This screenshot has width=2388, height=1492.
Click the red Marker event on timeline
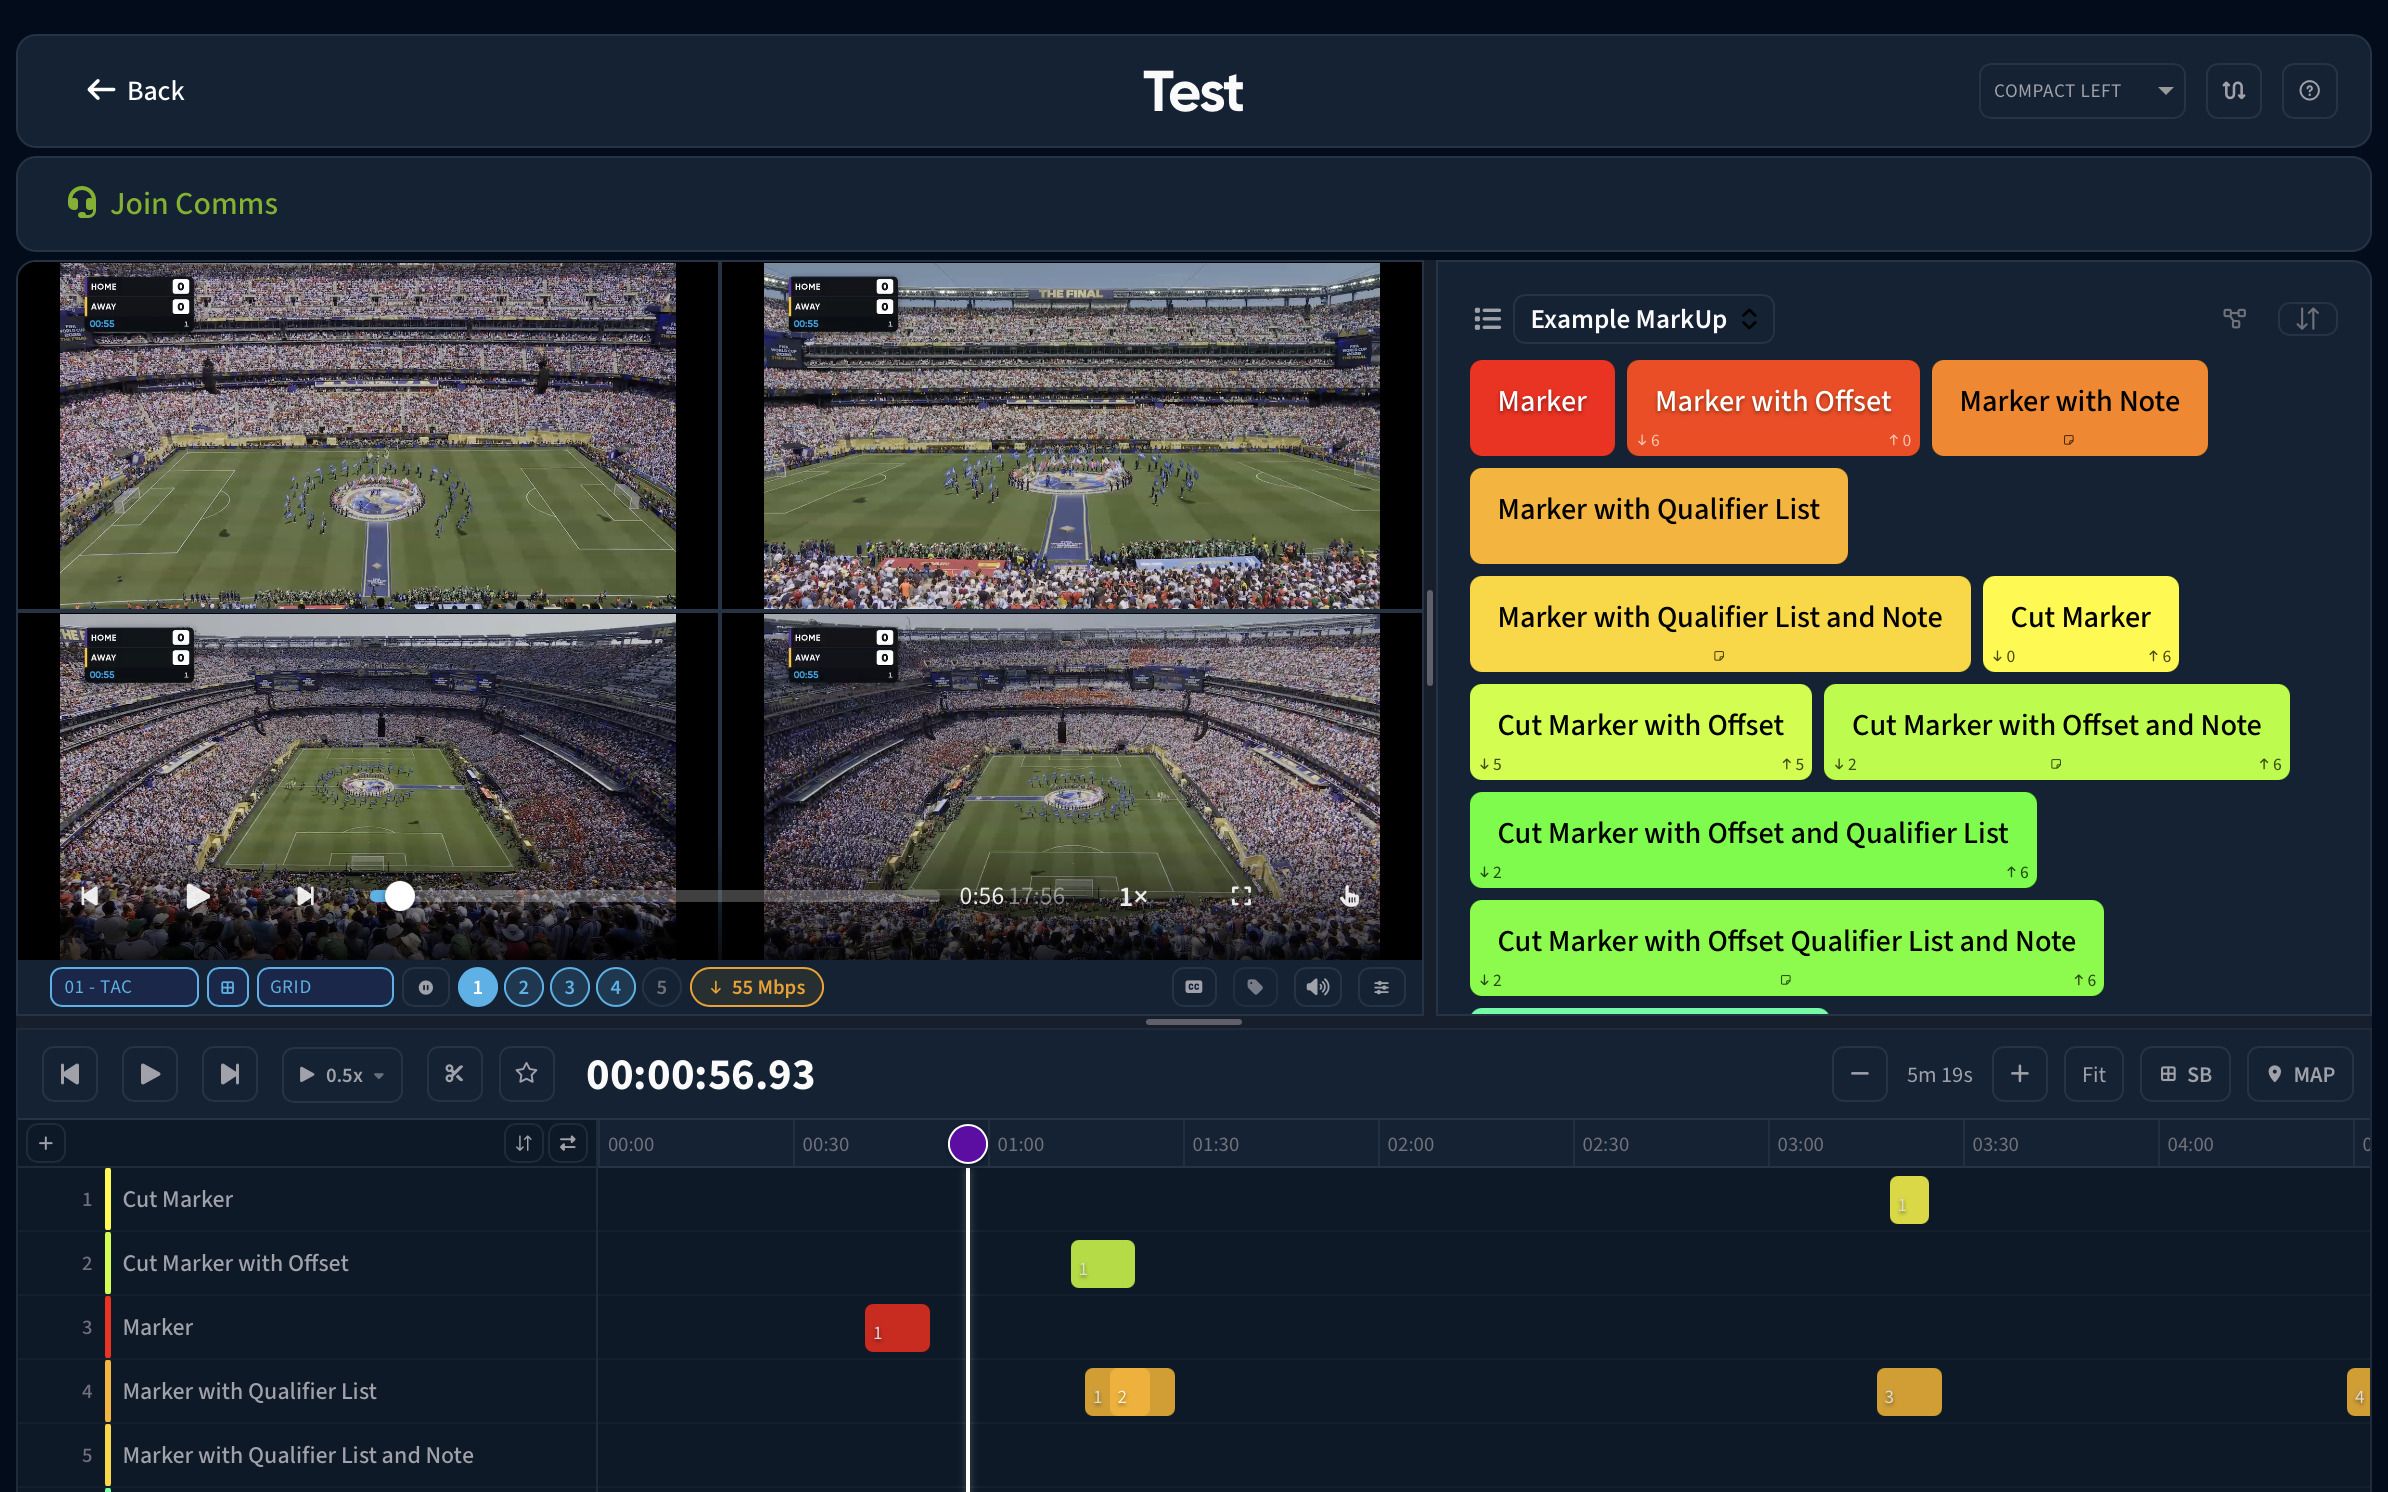pyautogui.click(x=897, y=1328)
